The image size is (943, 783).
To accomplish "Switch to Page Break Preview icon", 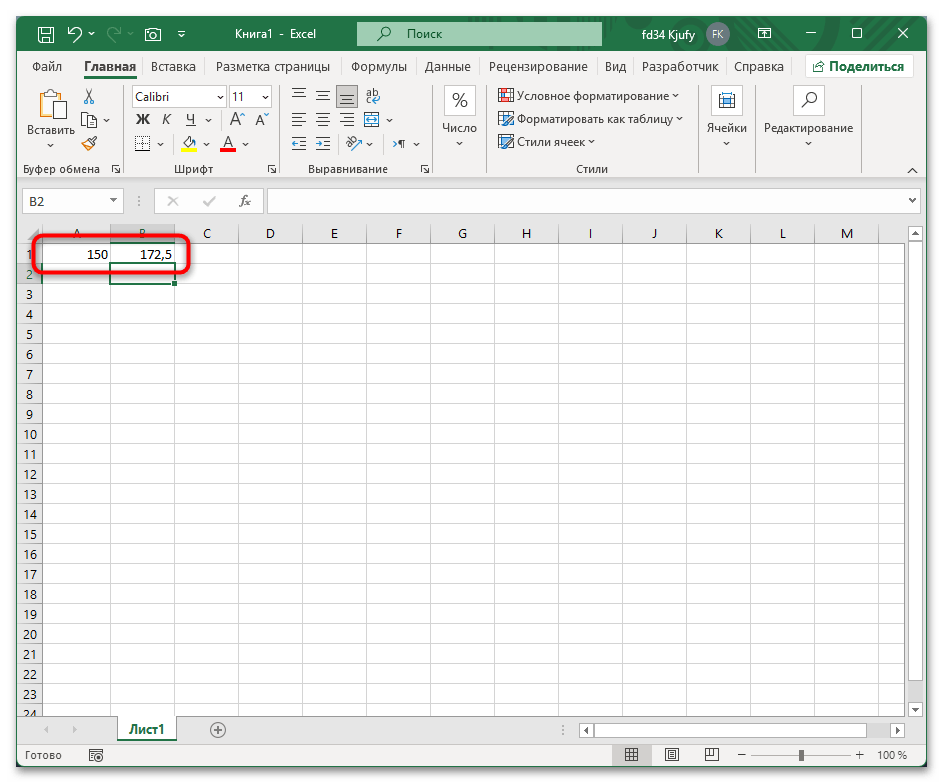I will (711, 754).
